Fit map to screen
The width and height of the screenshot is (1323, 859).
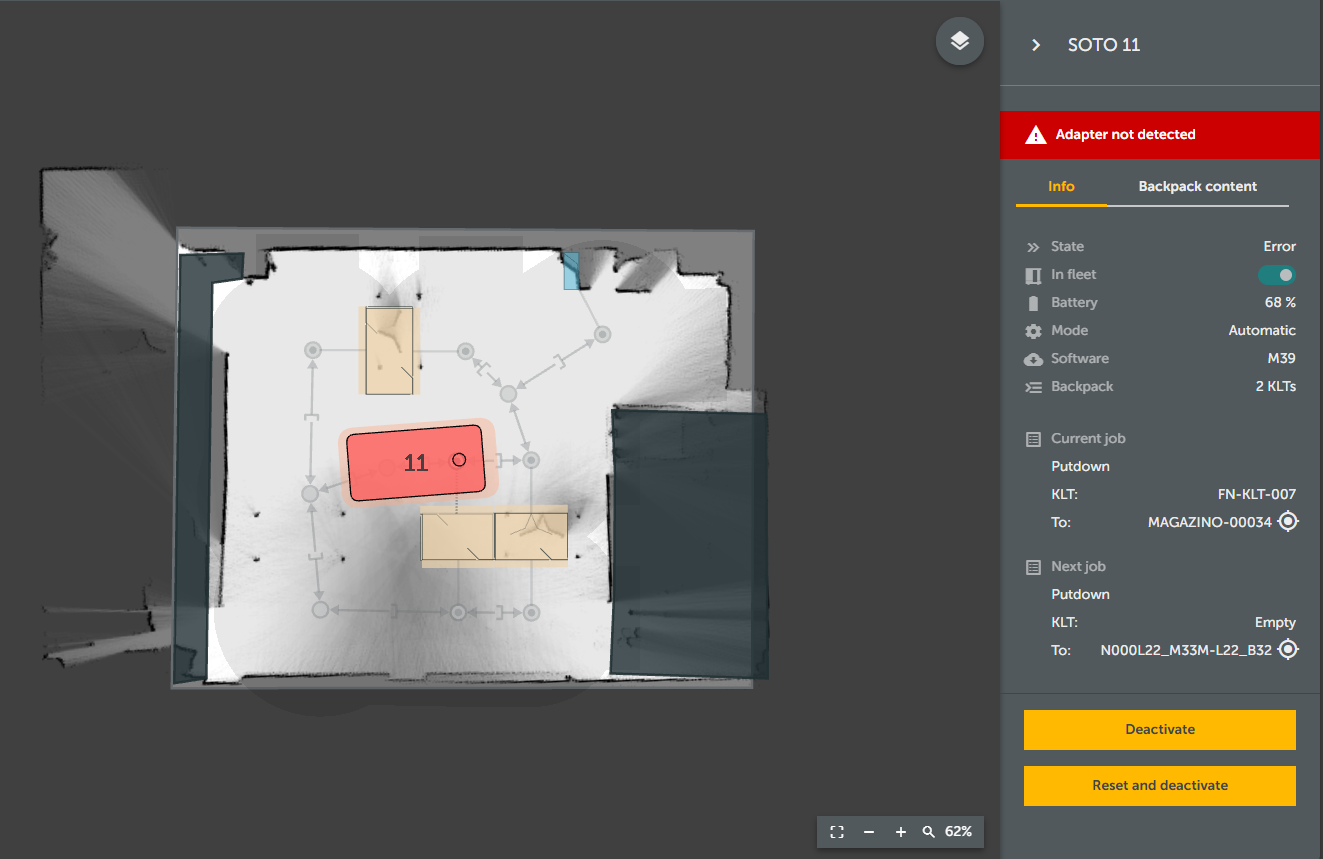[x=837, y=832]
